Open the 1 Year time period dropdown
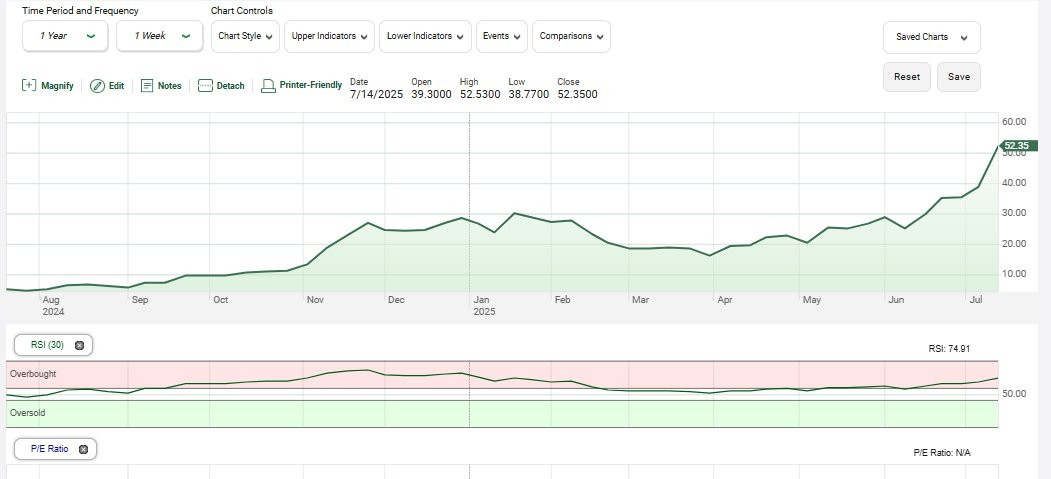The width and height of the screenshot is (1051, 479). 65,36
